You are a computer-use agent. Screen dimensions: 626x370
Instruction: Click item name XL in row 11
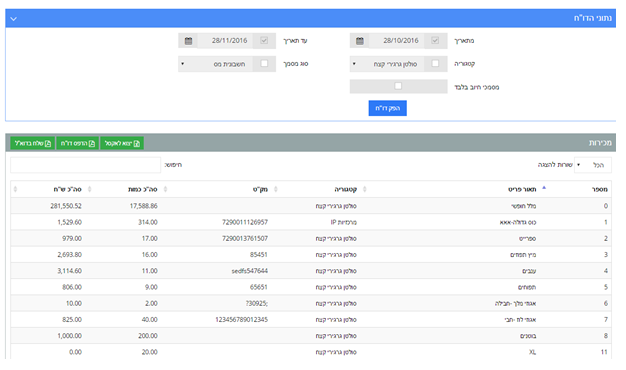coord(532,352)
